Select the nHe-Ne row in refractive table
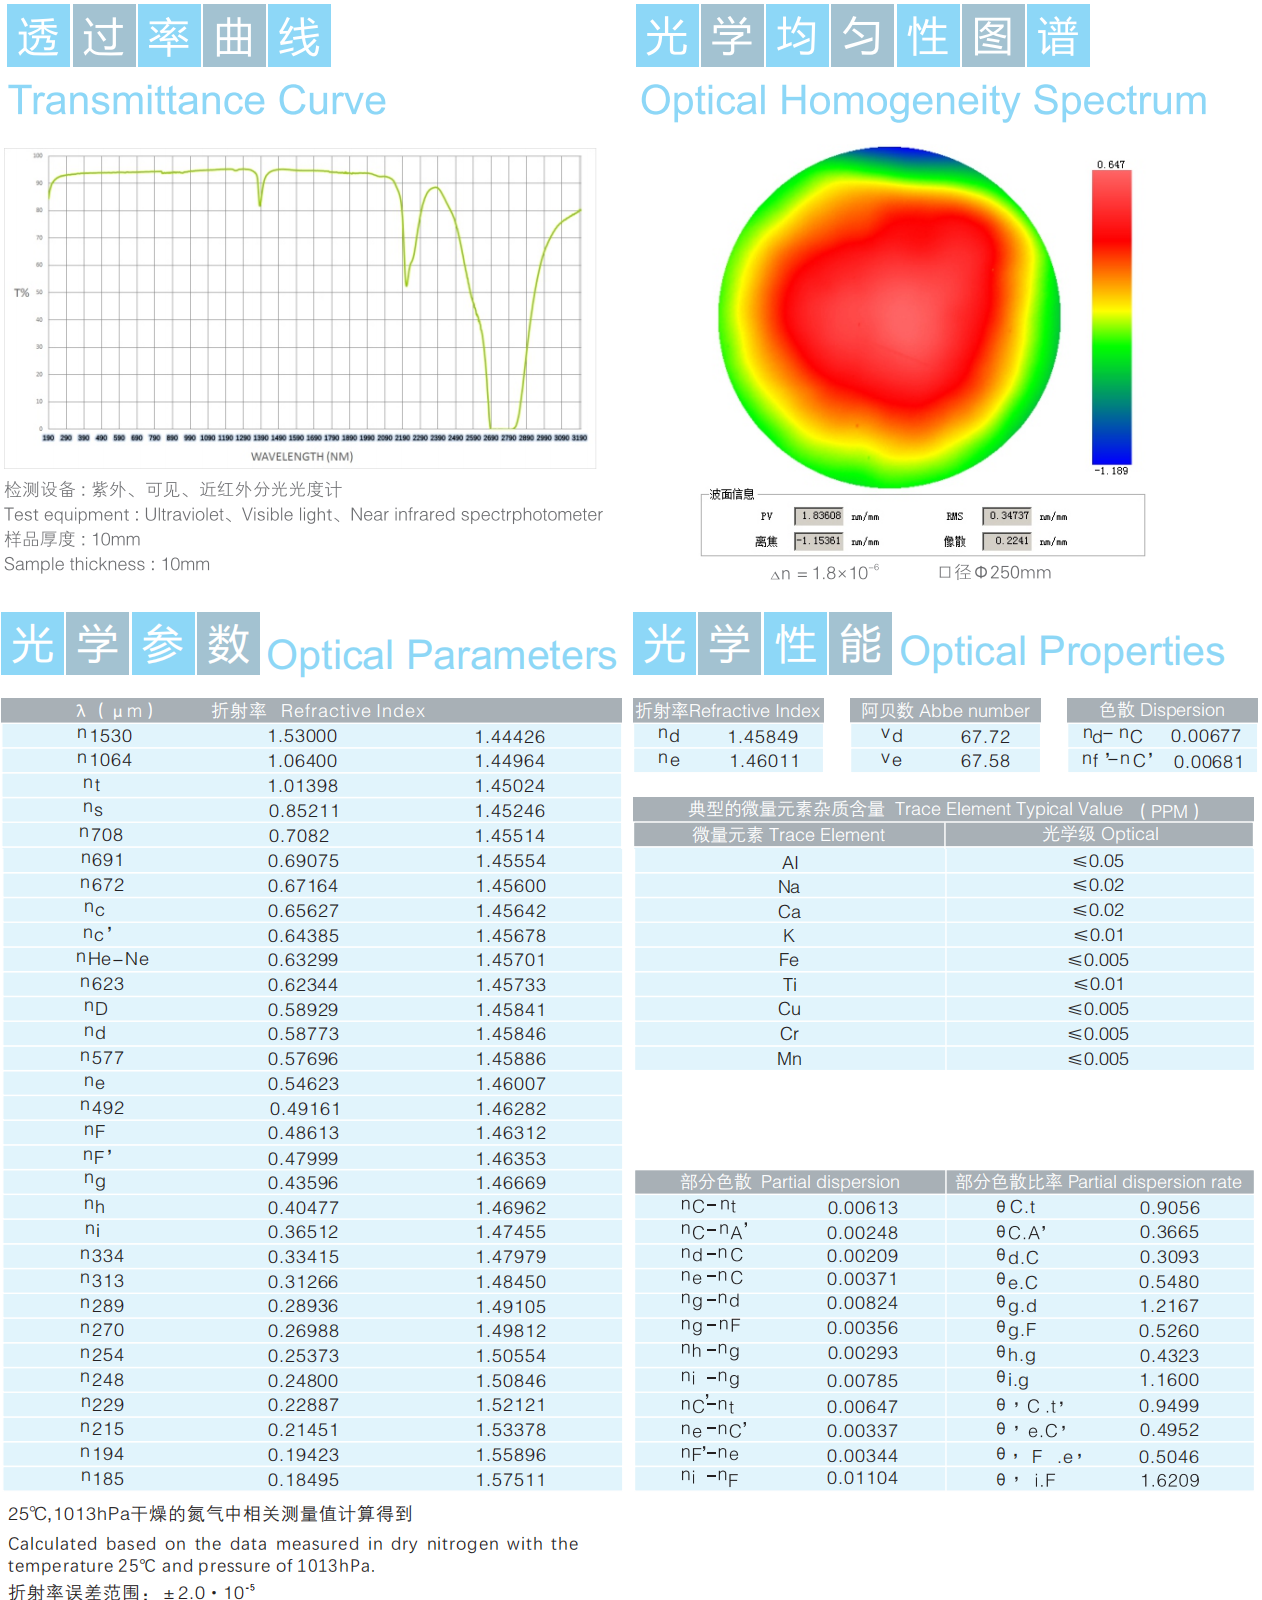 click(x=310, y=960)
